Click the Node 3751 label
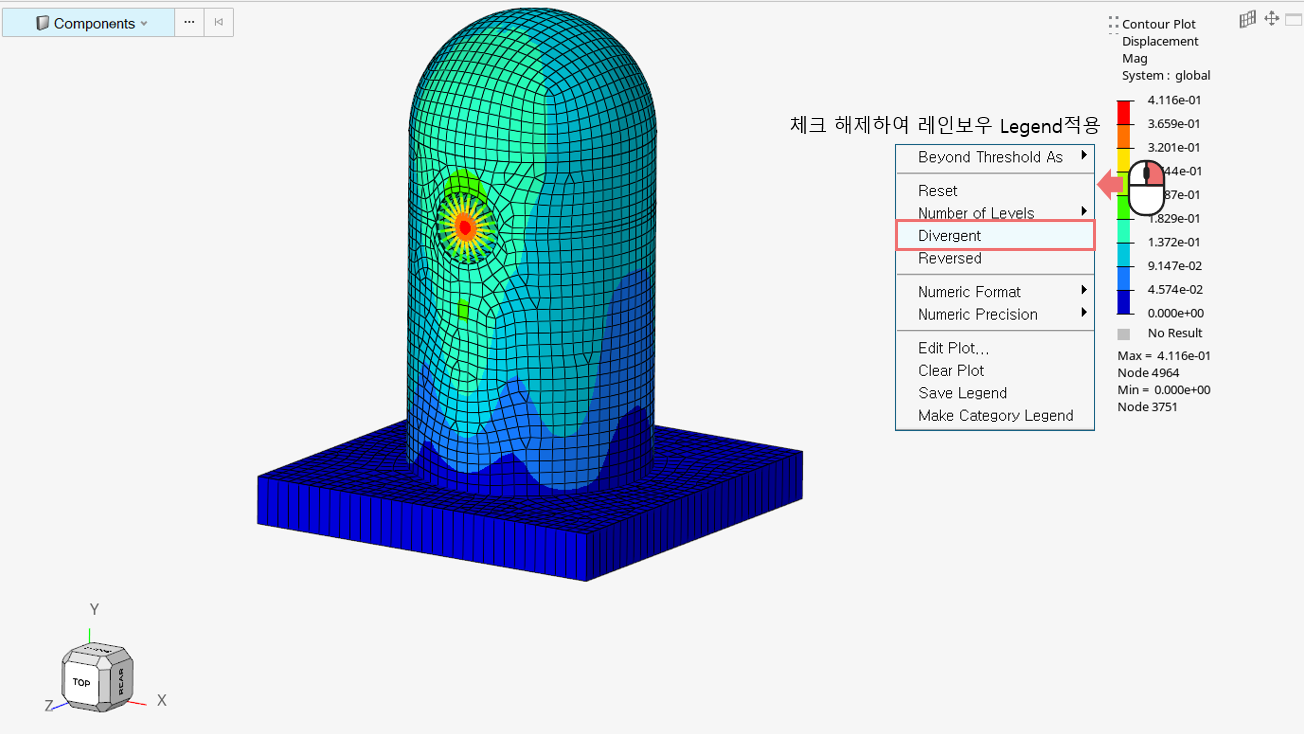Viewport: 1304px width, 734px height. point(1148,406)
